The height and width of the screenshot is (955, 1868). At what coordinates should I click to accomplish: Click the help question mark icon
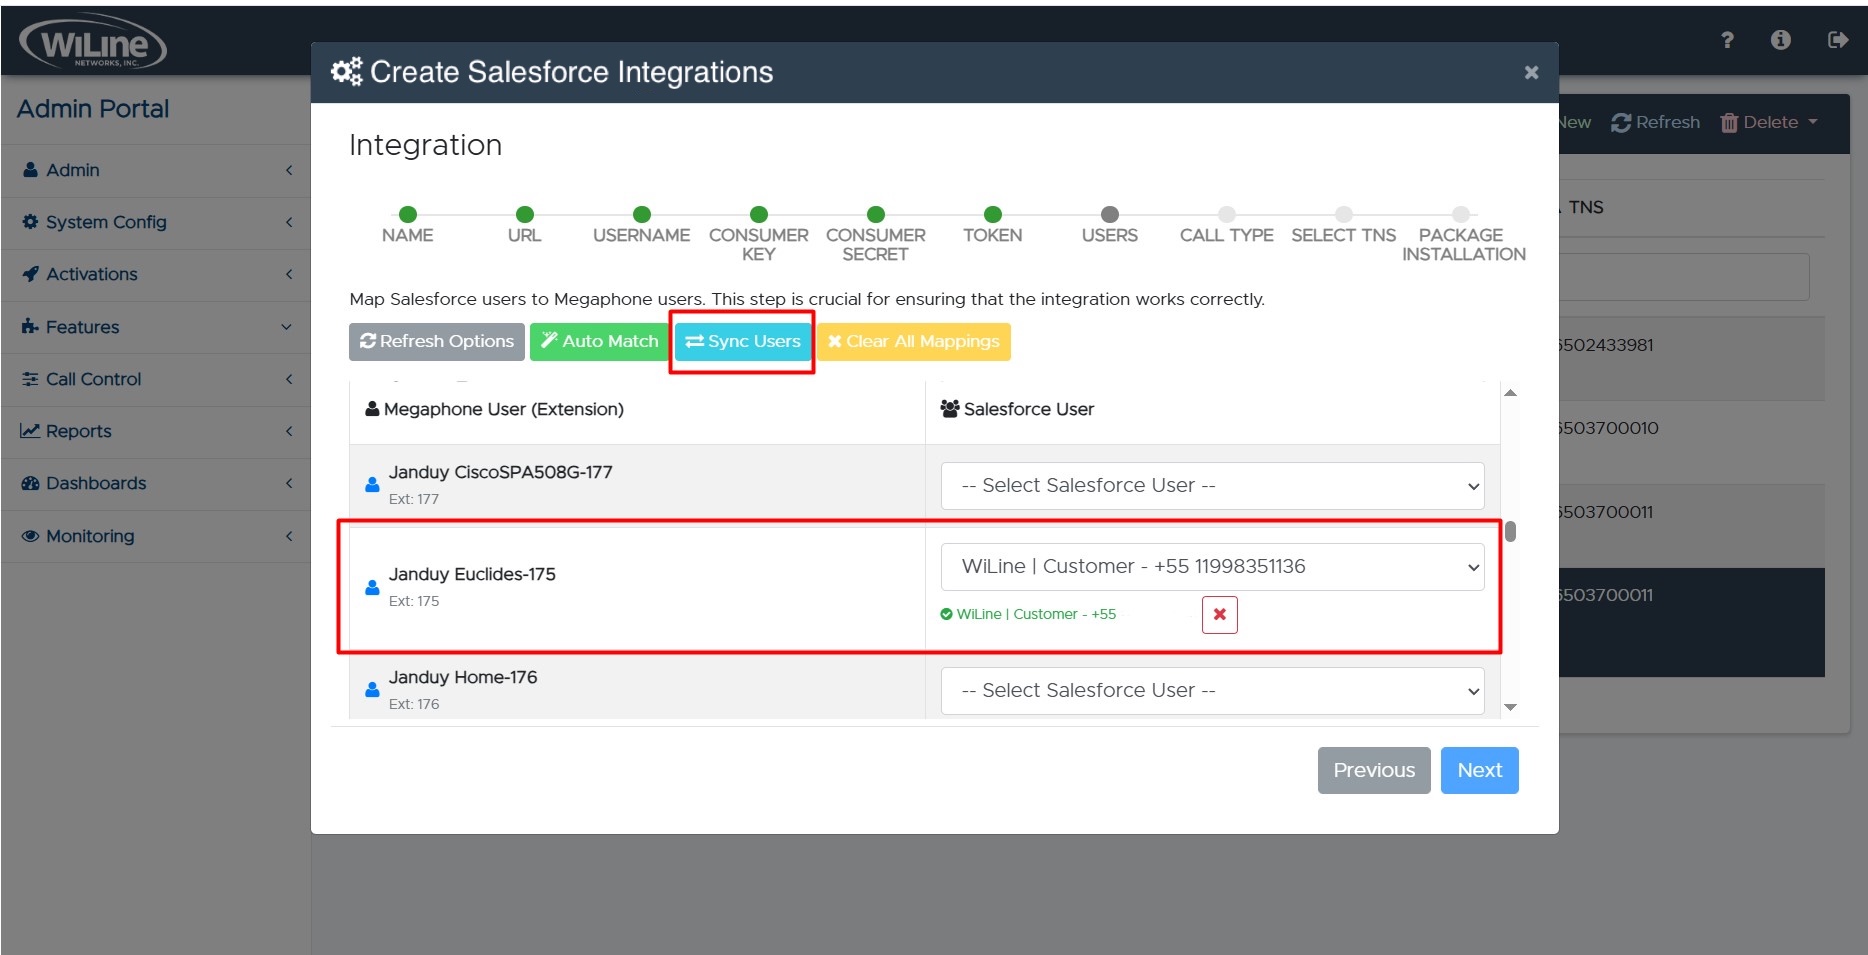point(1727,40)
